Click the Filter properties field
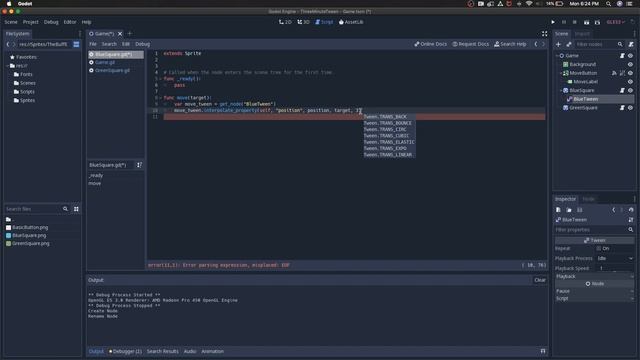 (594, 230)
